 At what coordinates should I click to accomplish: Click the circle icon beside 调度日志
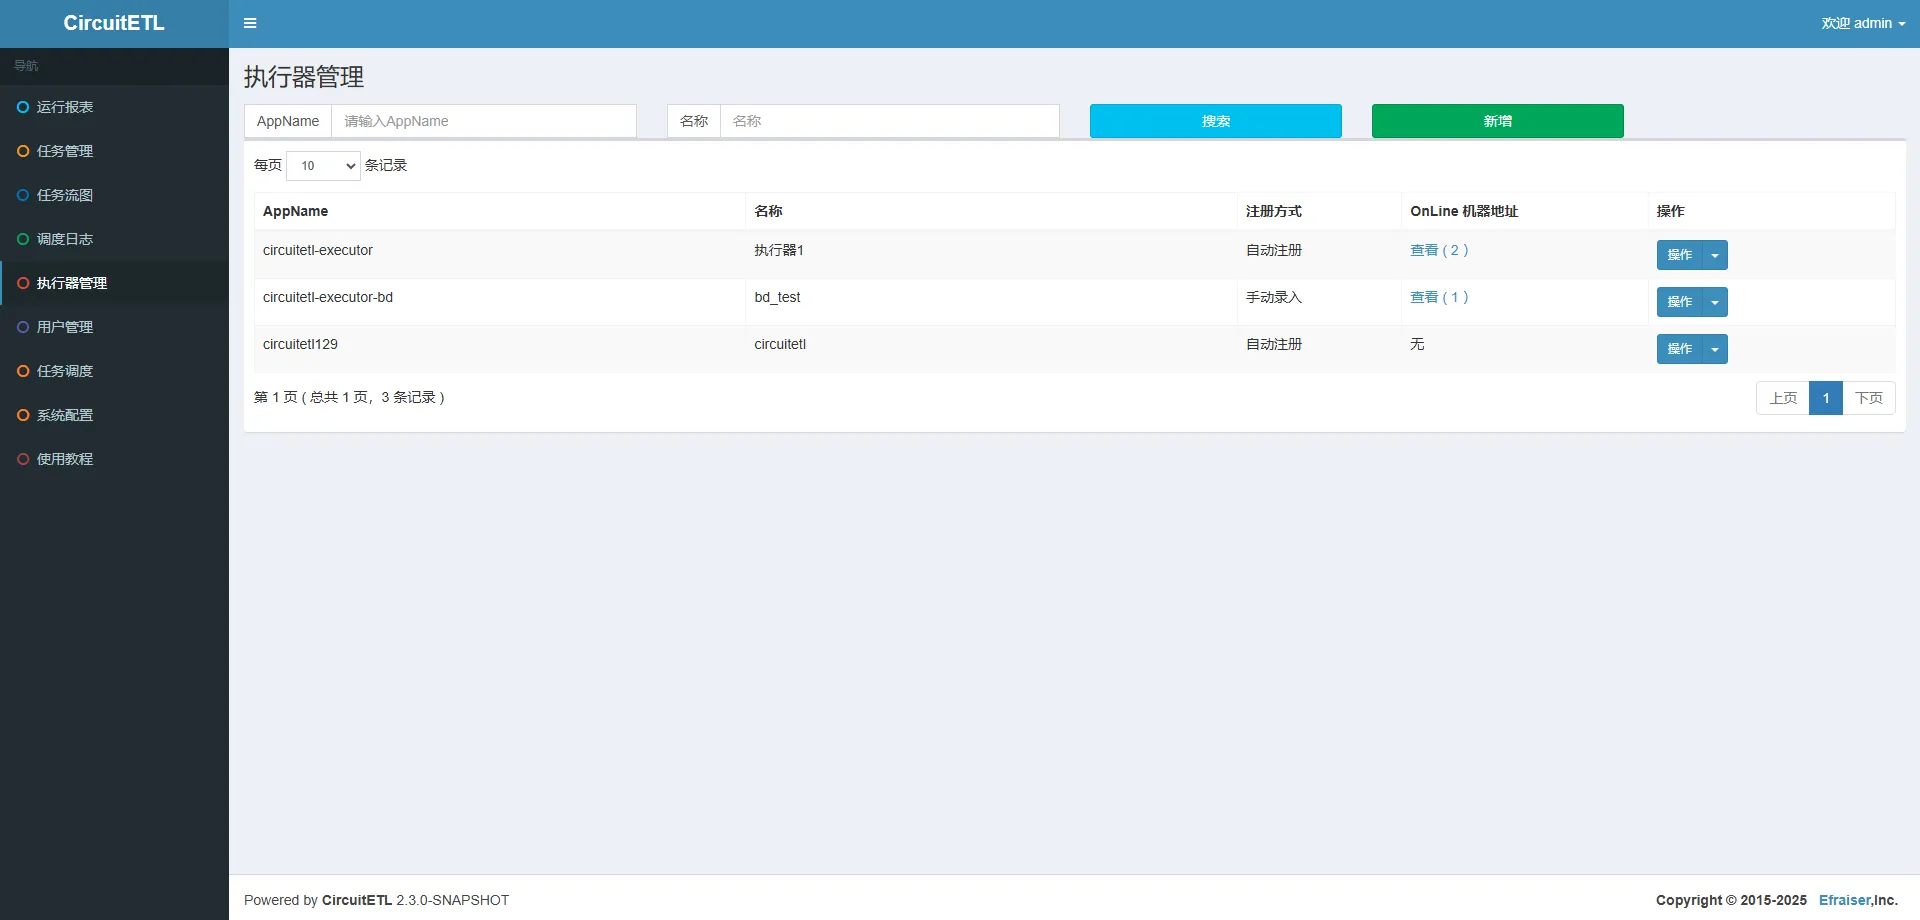coord(23,239)
